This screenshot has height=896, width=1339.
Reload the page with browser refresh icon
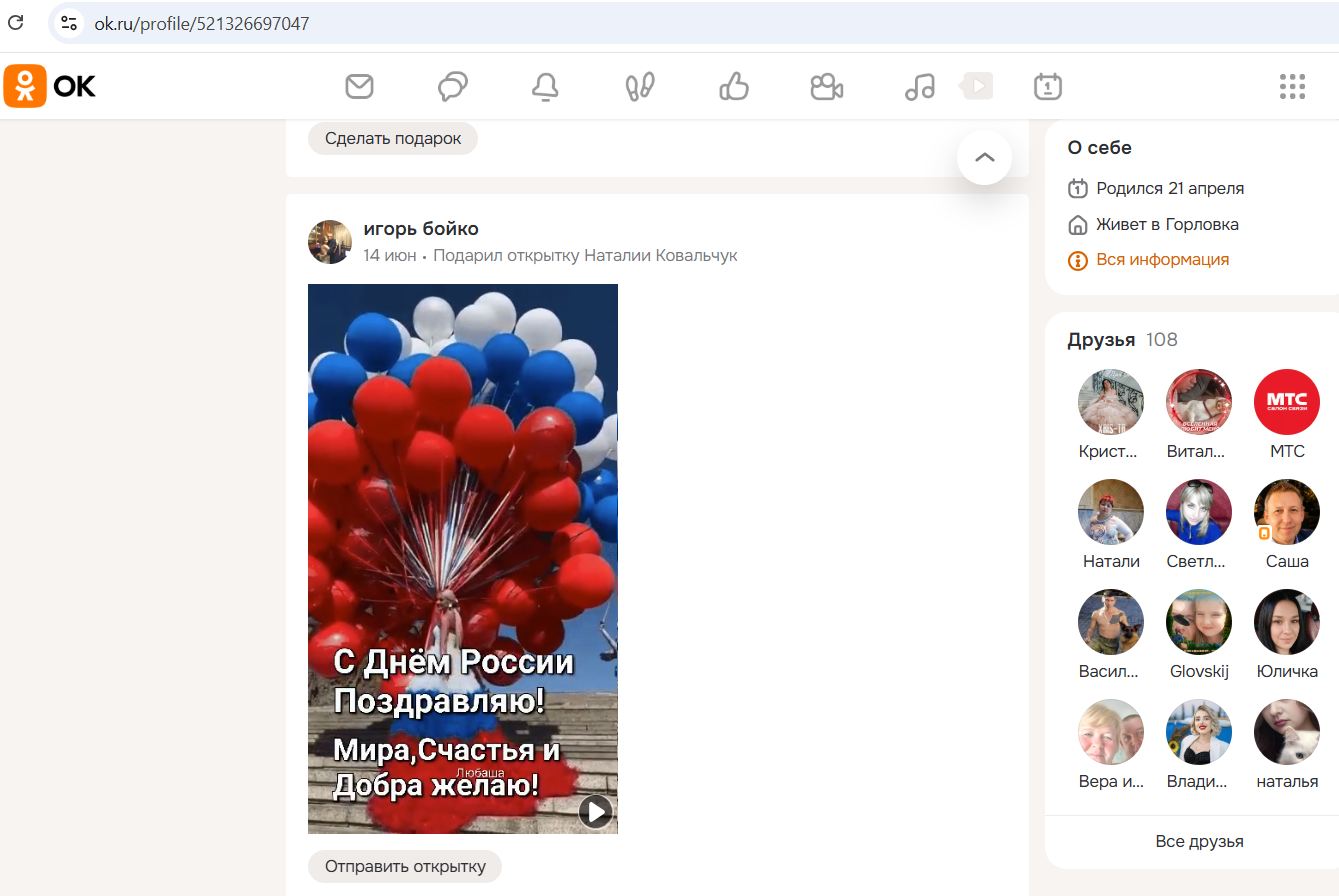(x=16, y=22)
